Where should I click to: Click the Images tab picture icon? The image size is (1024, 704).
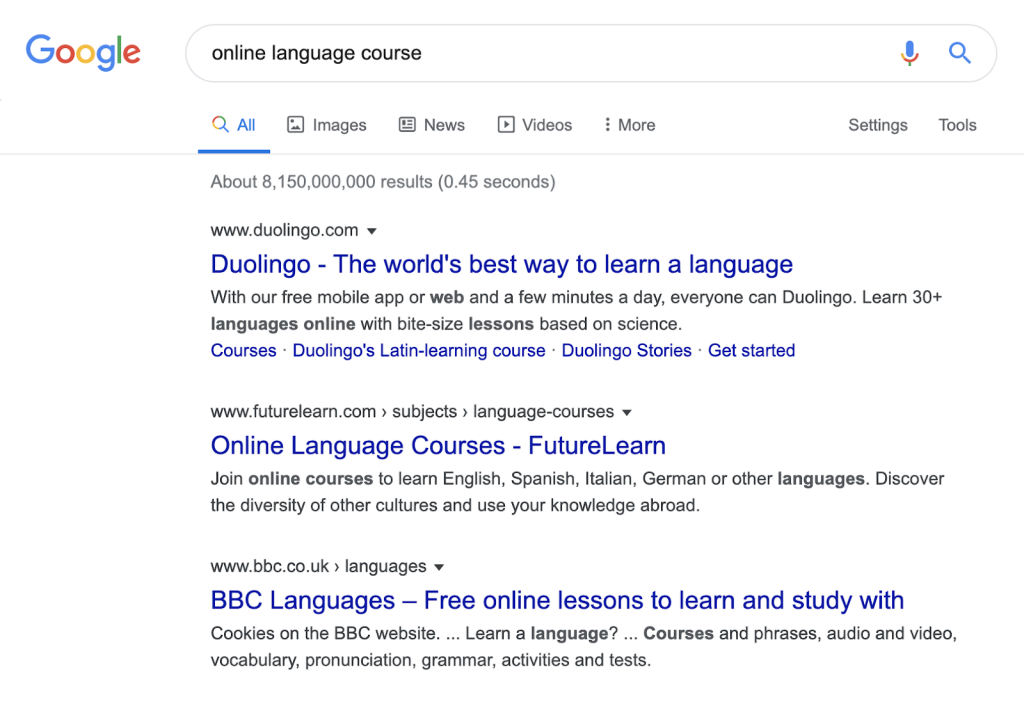[x=295, y=124]
